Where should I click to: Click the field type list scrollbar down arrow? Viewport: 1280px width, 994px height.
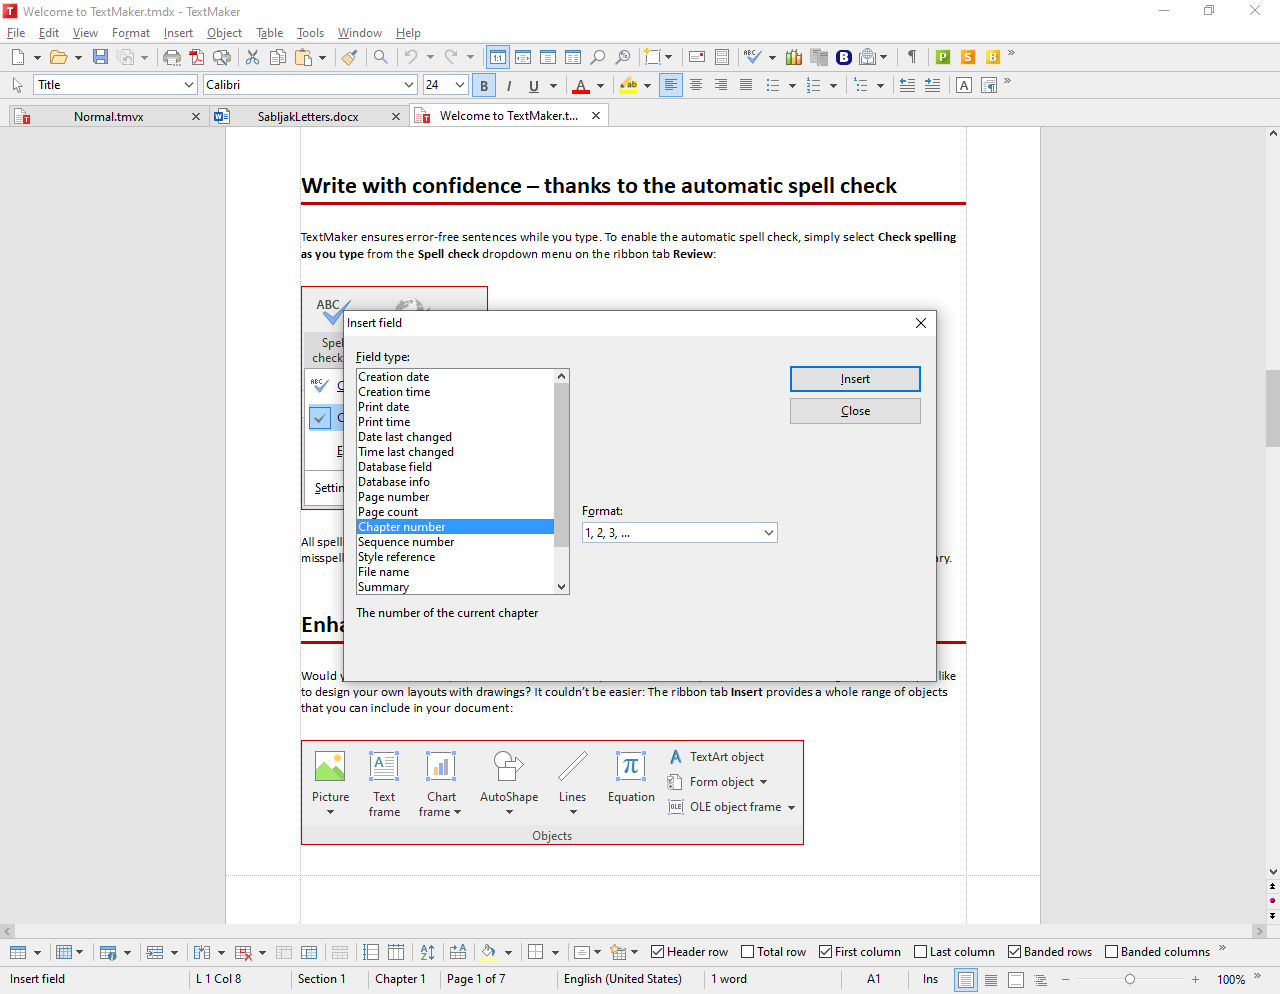[x=561, y=587]
